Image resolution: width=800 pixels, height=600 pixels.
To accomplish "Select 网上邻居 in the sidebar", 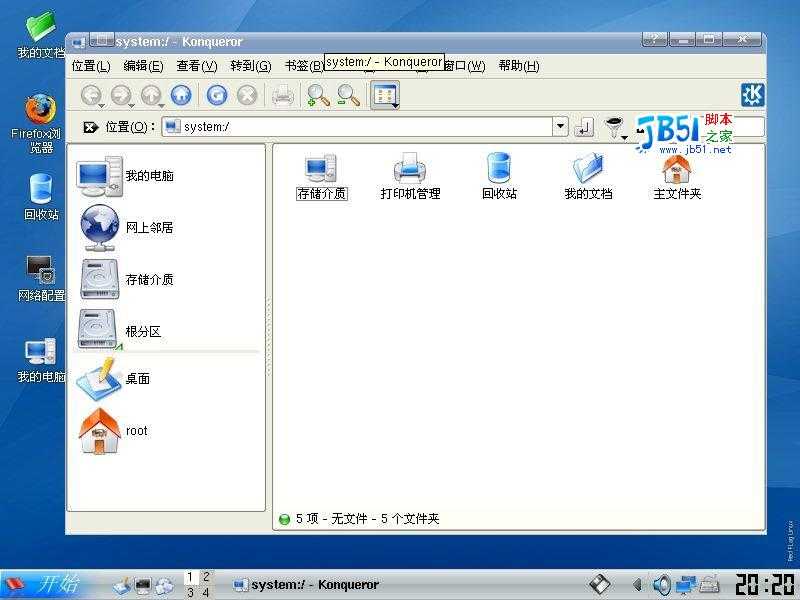I will click(x=126, y=228).
